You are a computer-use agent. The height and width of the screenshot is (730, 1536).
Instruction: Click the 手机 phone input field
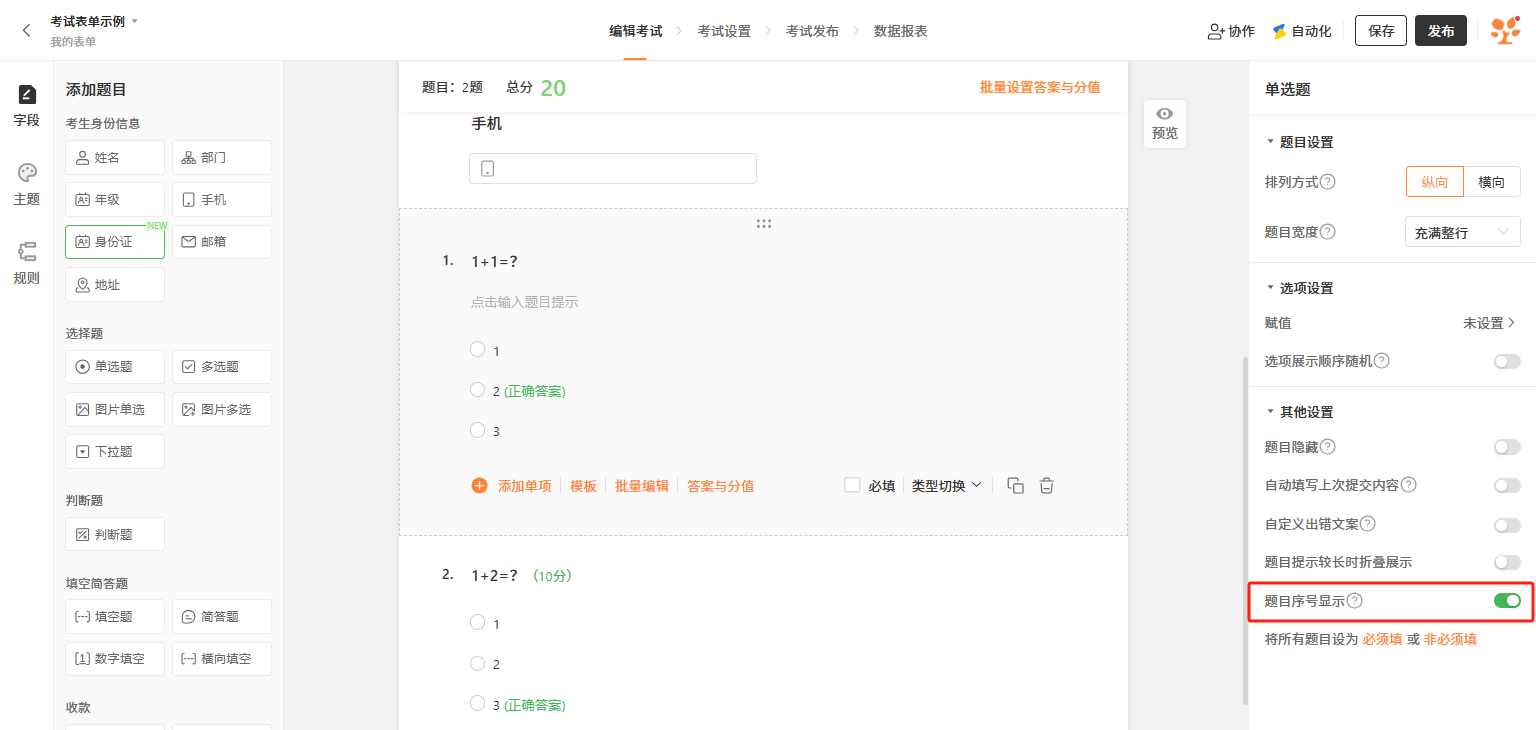612,168
